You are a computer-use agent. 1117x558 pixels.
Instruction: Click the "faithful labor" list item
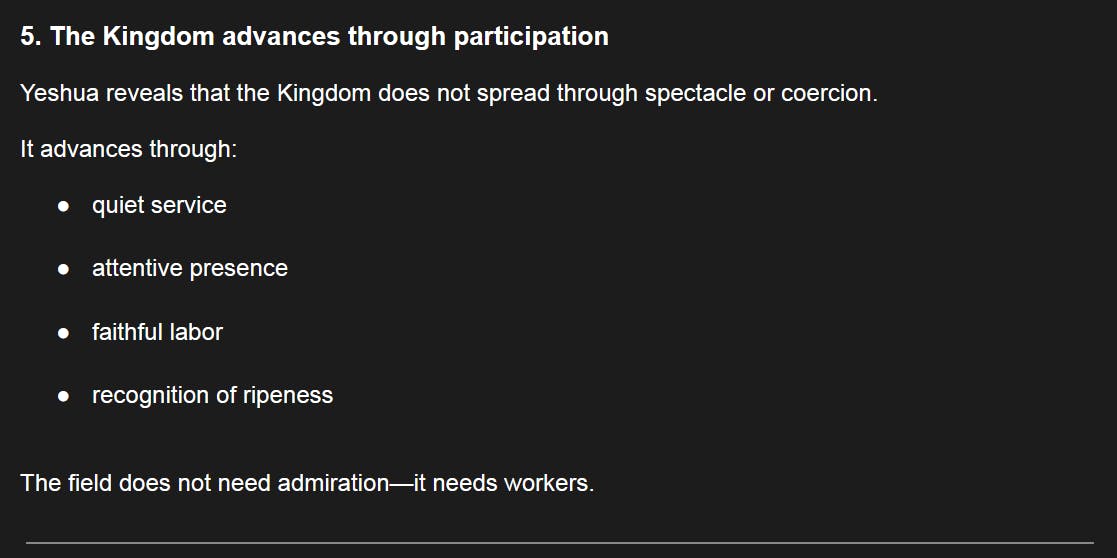(157, 332)
